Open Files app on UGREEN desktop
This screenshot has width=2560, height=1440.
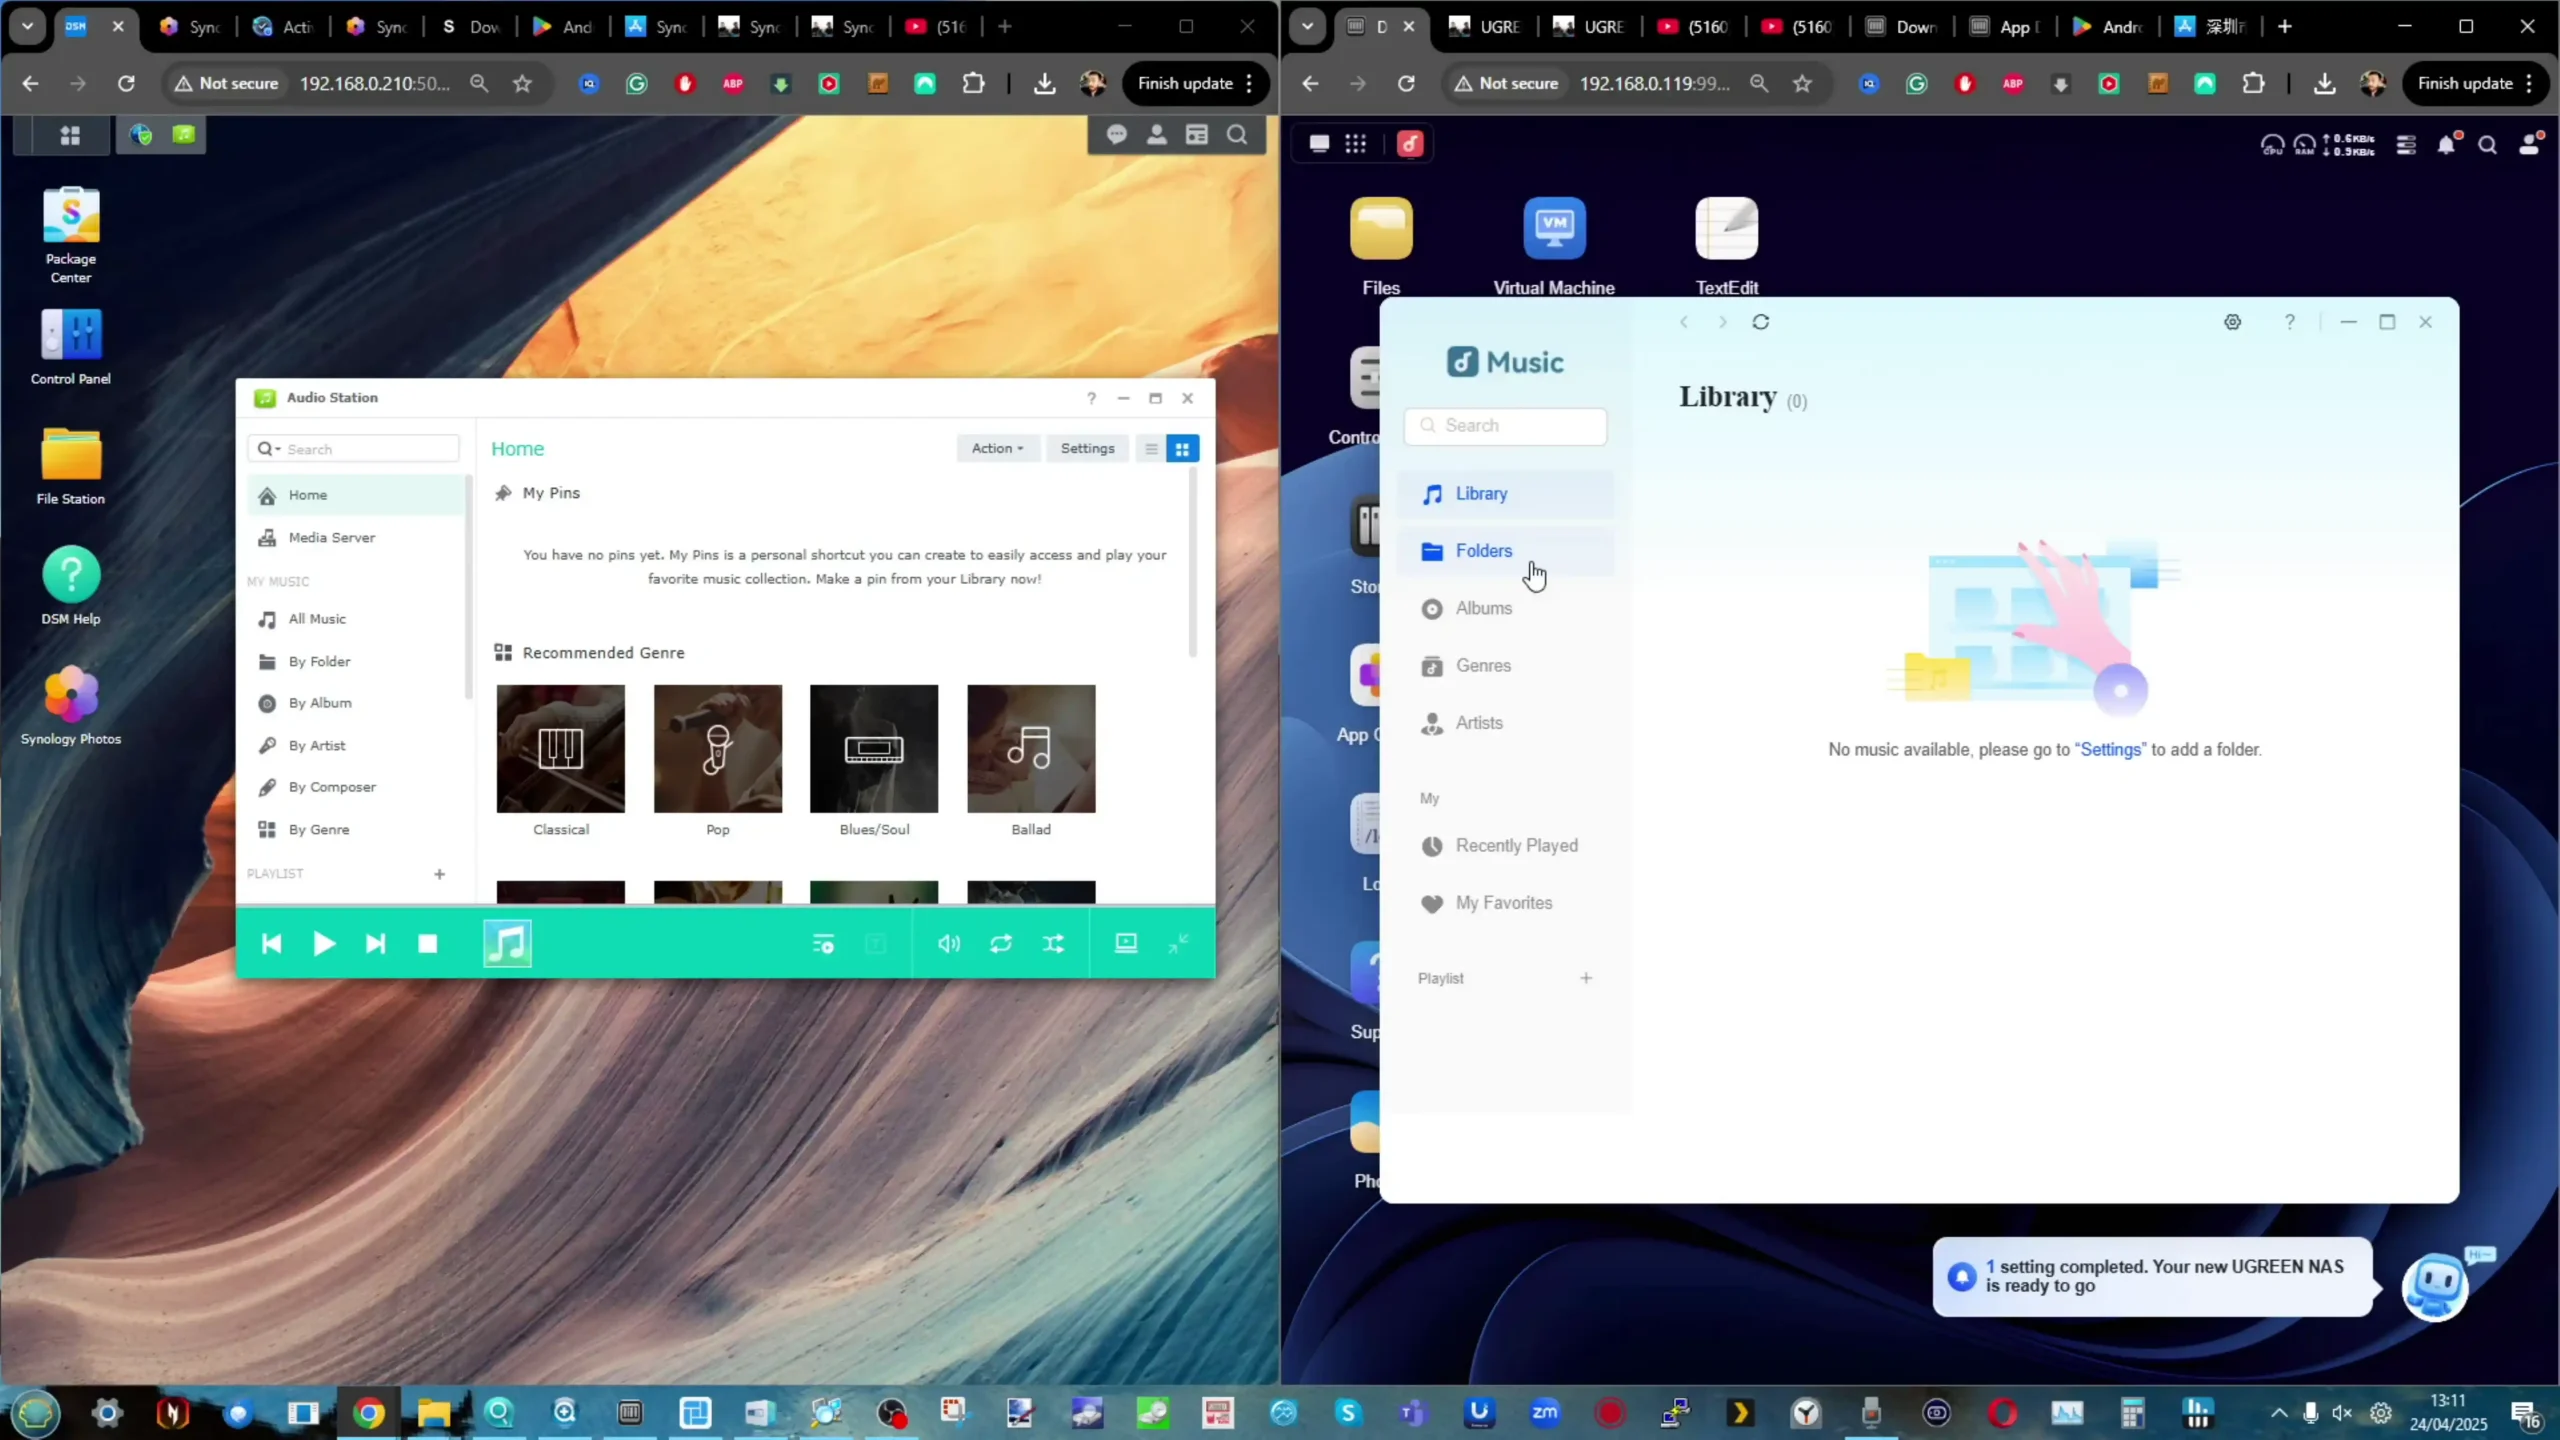coord(1381,246)
